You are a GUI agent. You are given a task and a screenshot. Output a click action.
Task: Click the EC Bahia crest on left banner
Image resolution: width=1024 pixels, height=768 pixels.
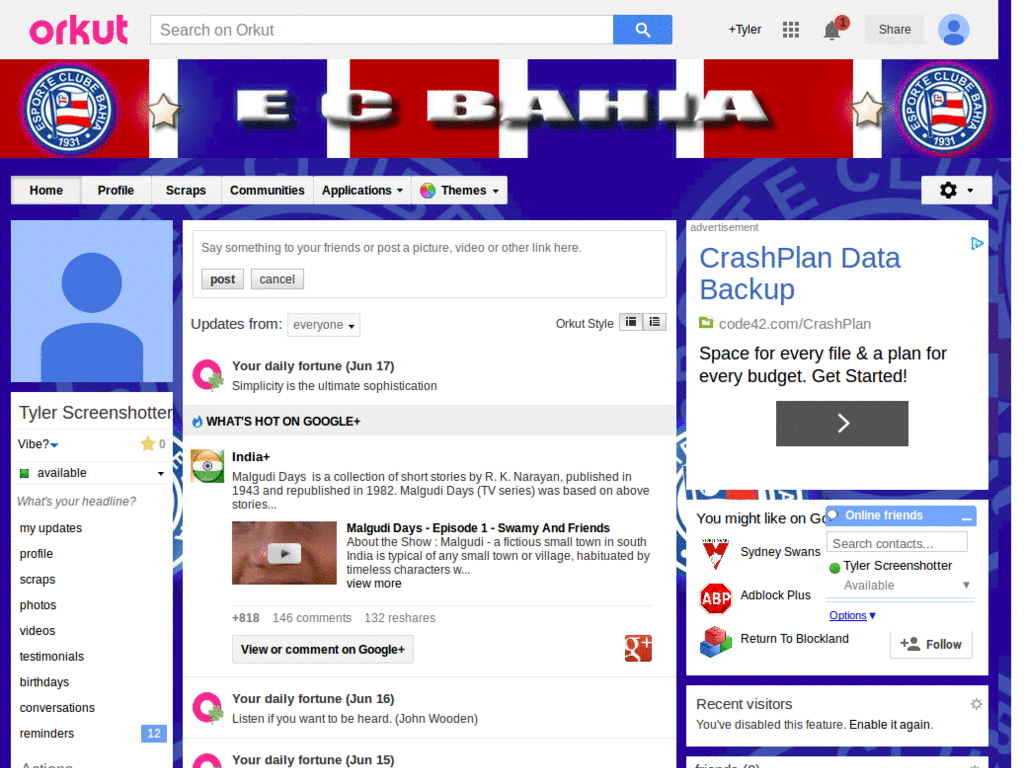coord(68,109)
